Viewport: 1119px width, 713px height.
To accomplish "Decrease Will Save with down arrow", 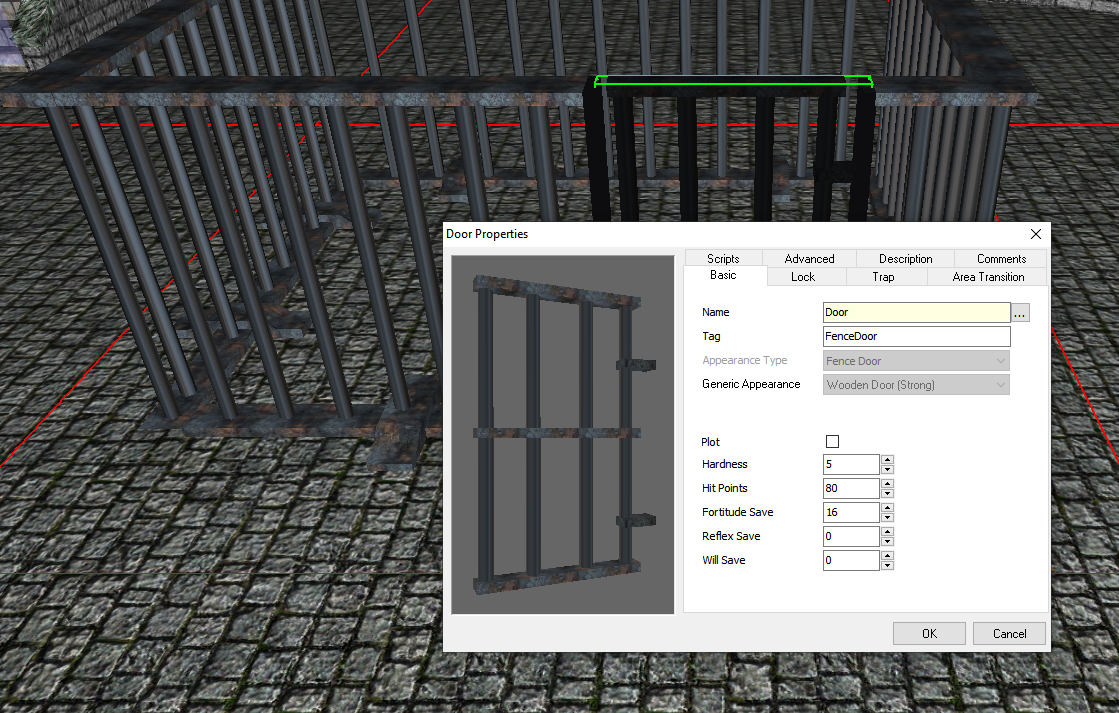I will (x=888, y=565).
